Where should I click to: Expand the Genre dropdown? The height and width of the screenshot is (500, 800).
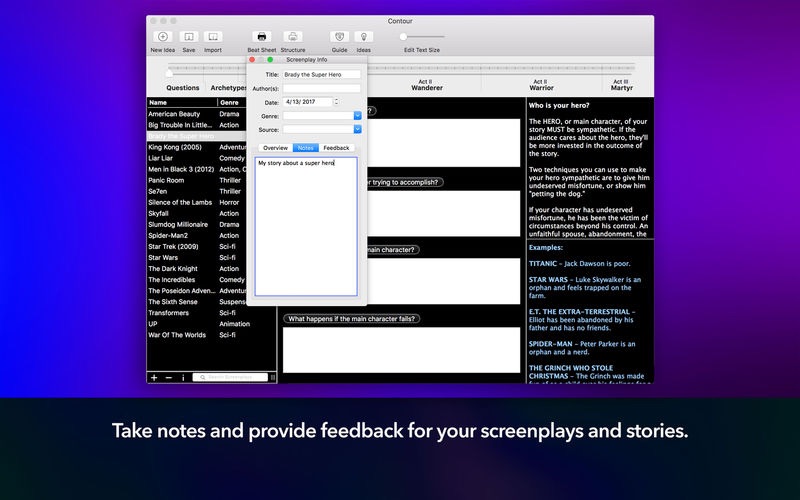pyautogui.click(x=358, y=116)
